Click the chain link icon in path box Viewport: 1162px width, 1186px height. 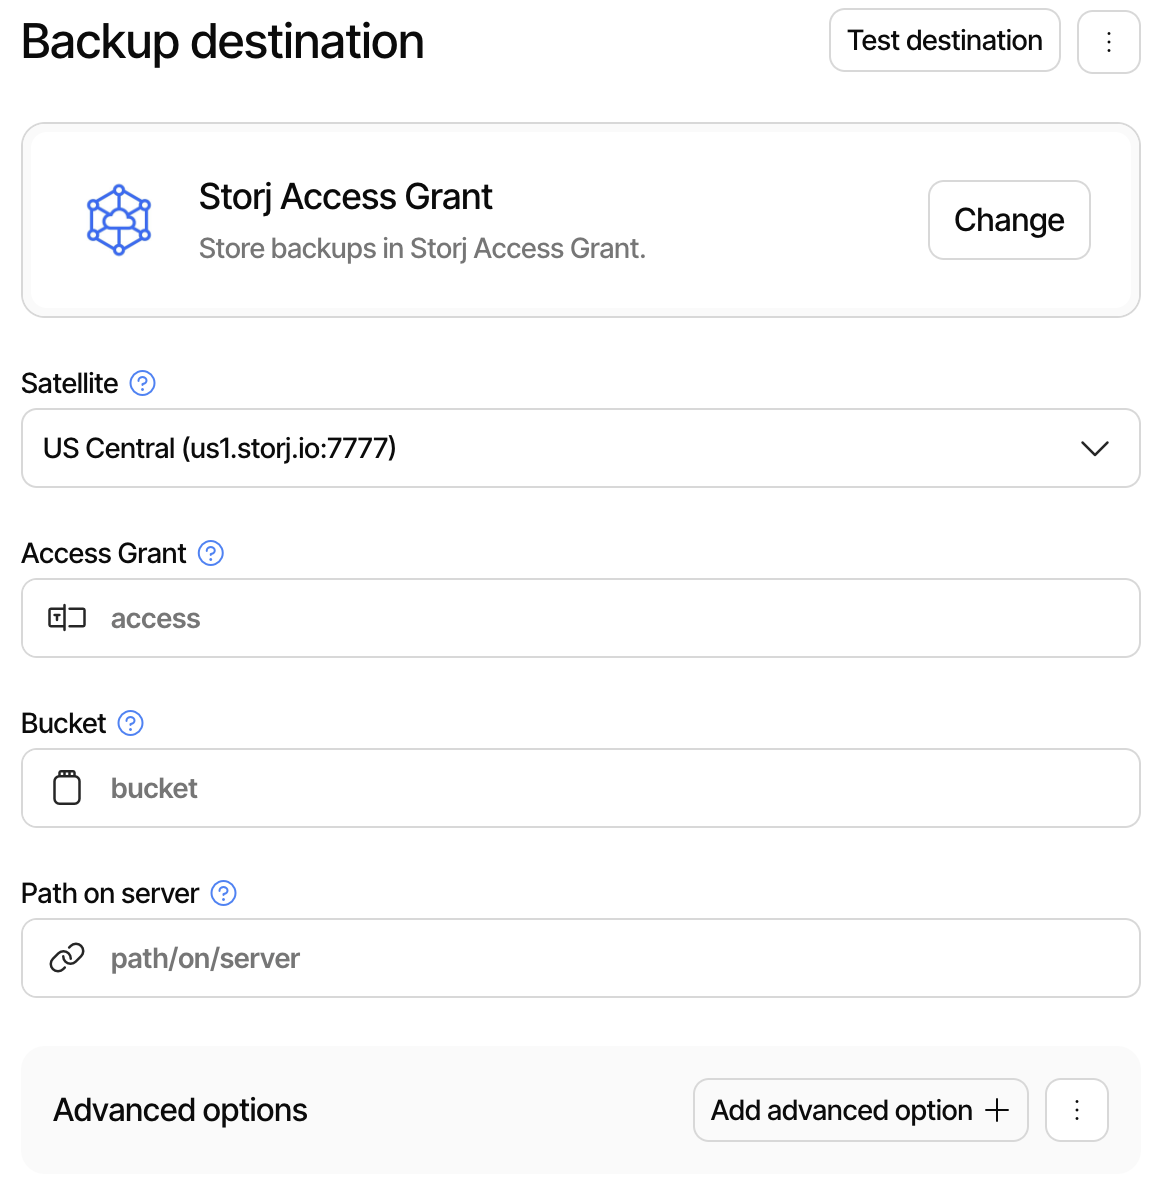67,958
